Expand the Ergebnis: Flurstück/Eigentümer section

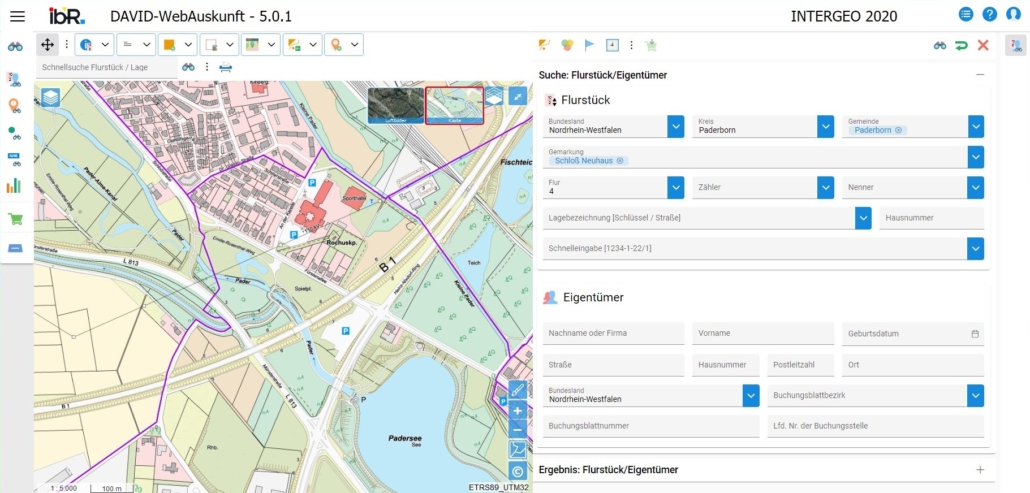click(x=980, y=469)
